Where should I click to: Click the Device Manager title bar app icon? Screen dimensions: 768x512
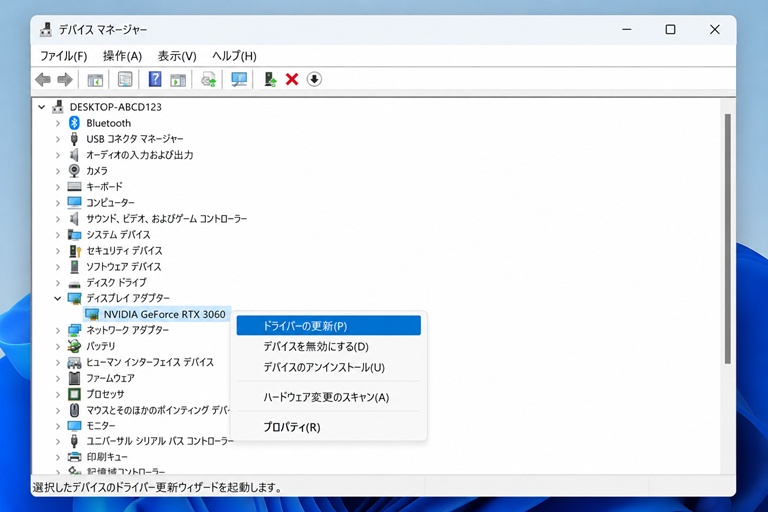click(46, 29)
